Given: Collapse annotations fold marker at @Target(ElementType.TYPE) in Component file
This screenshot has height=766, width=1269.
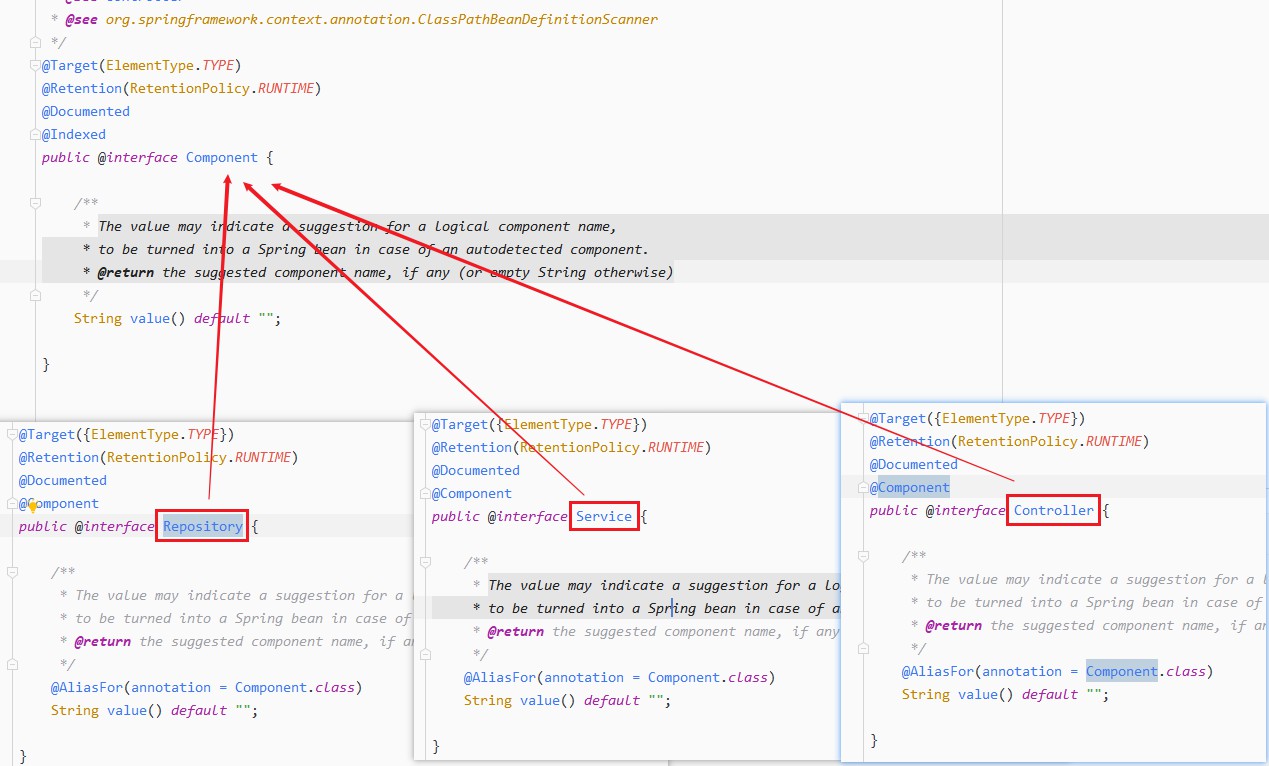Looking at the screenshot, I should tap(35, 66).
